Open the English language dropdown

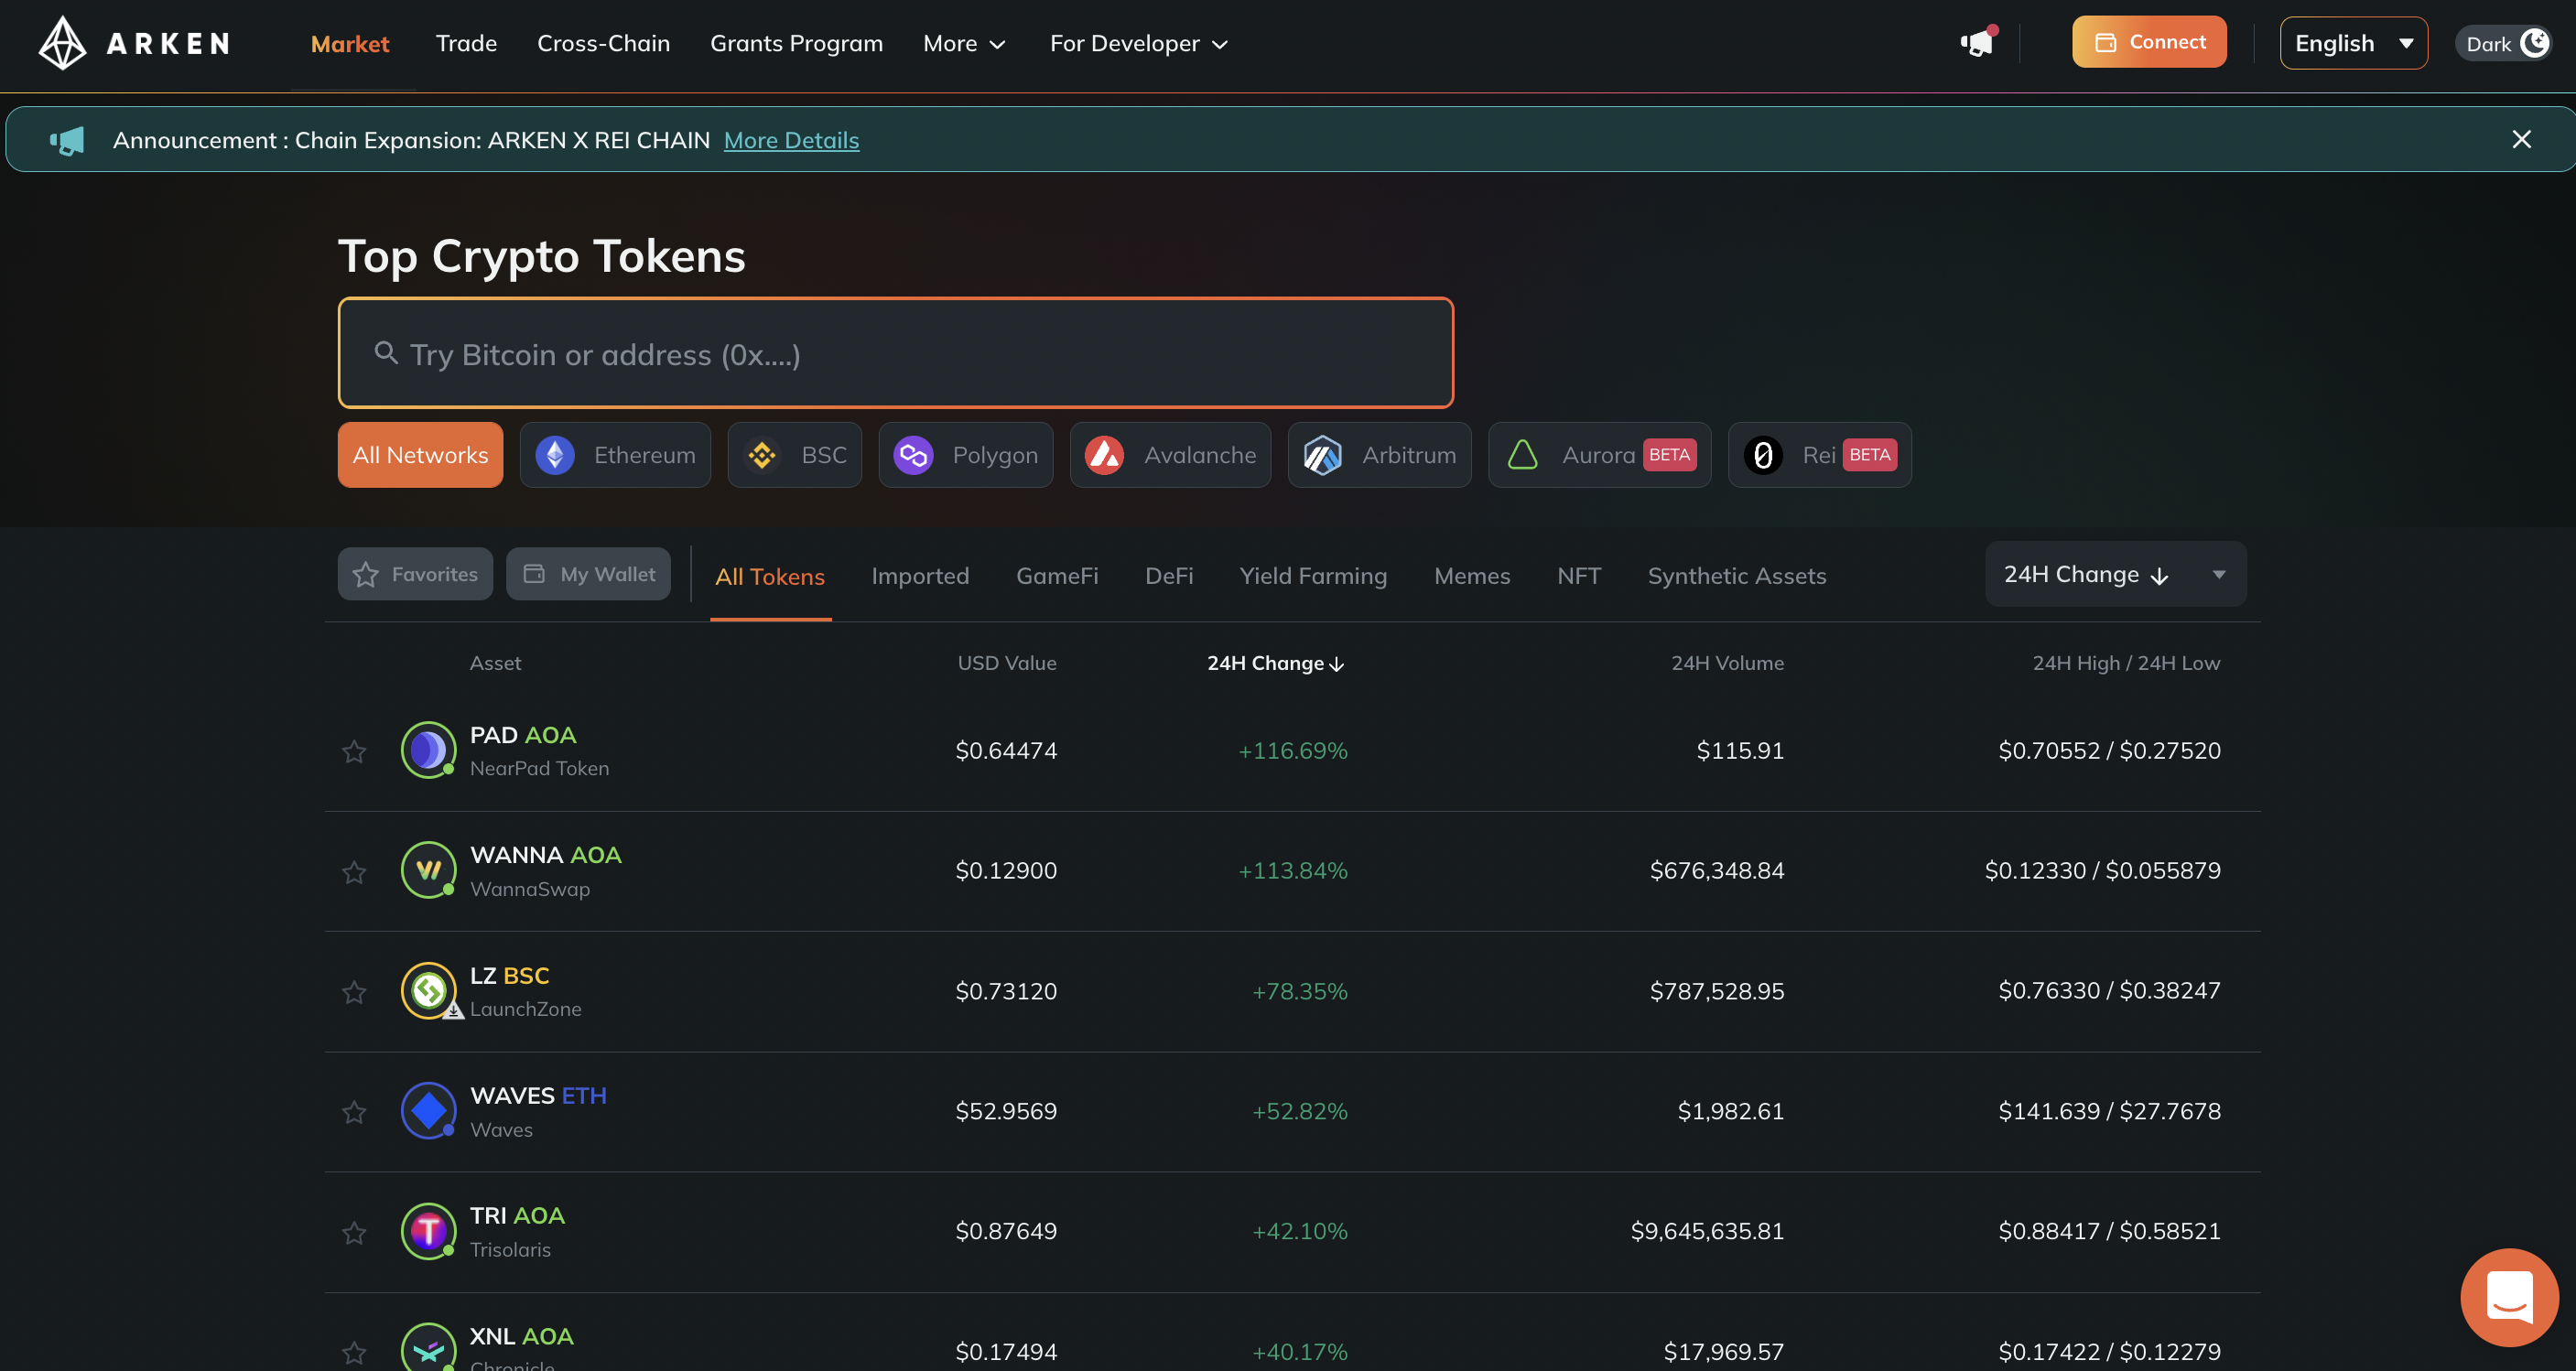(2353, 43)
